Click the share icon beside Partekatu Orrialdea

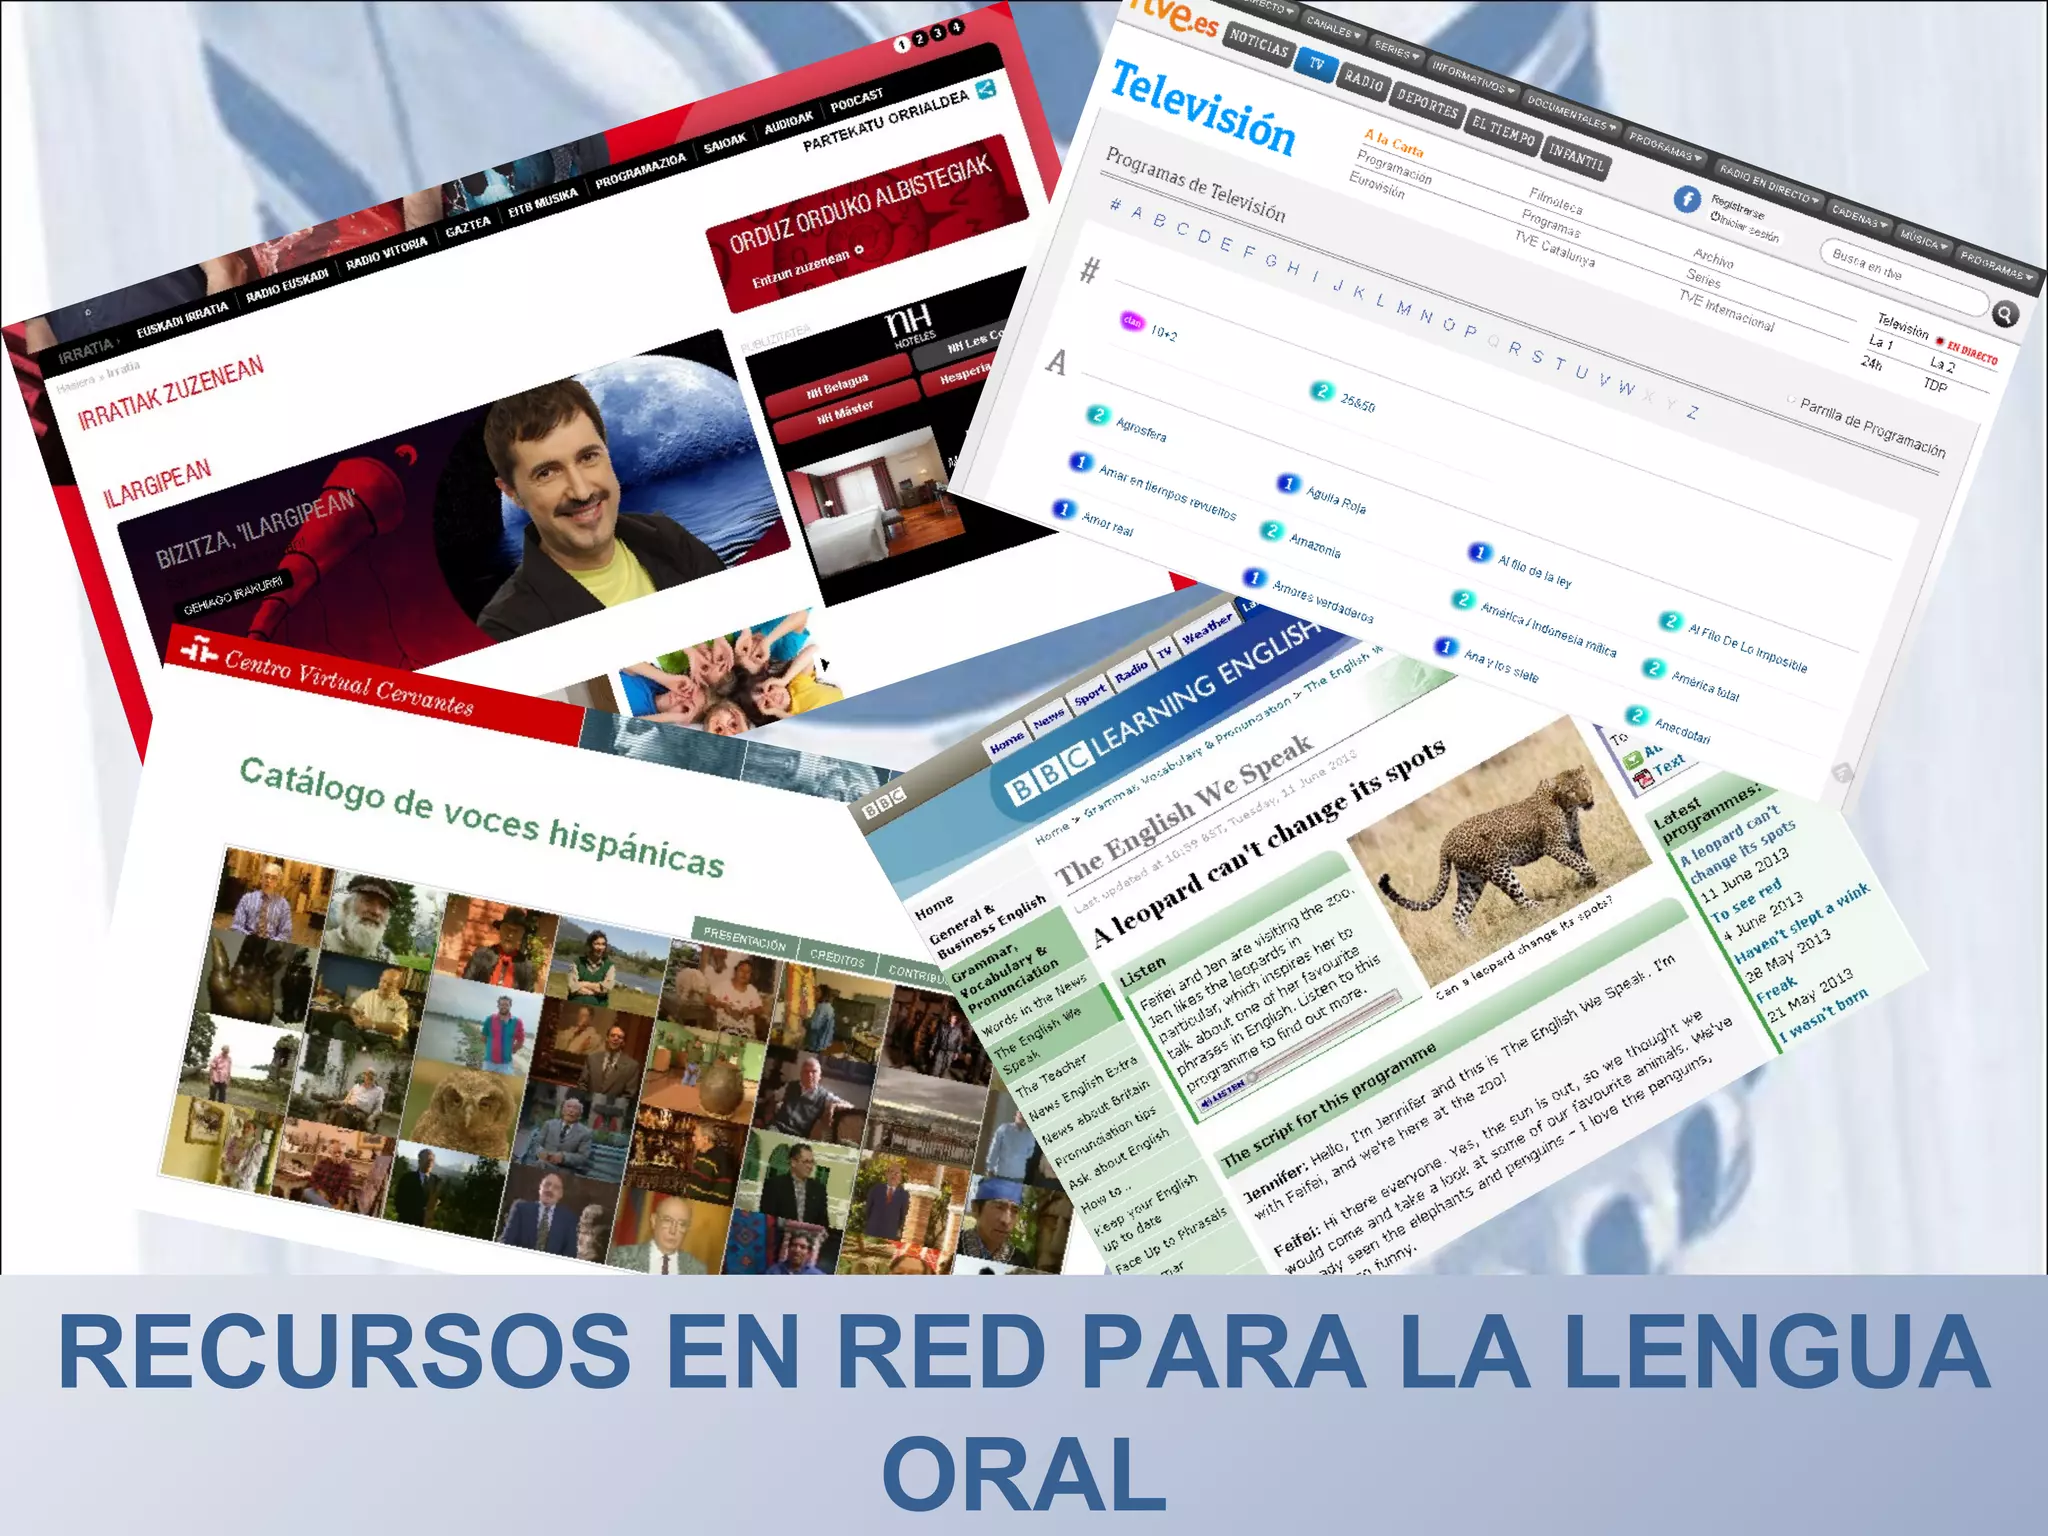pos(986,89)
